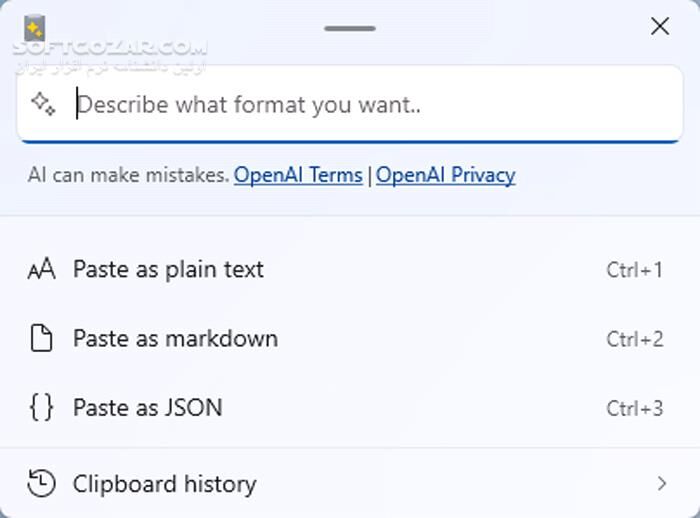Click the Advanced Paste app icon in title bar
The width and height of the screenshot is (700, 518).
click(34, 27)
